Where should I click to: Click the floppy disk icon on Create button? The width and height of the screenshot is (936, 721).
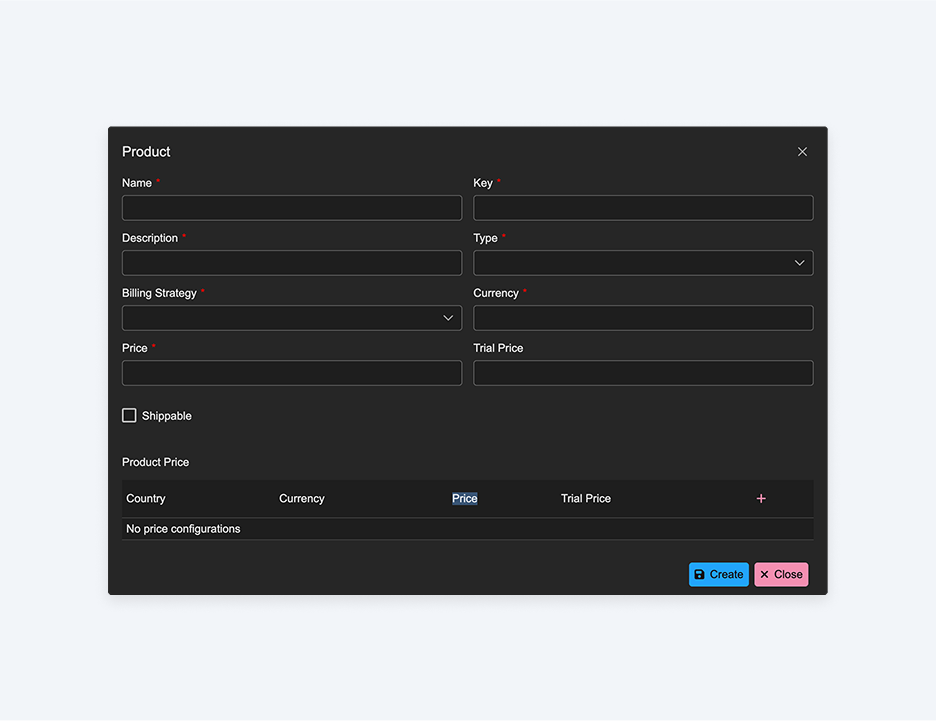click(x=699, y=575)
